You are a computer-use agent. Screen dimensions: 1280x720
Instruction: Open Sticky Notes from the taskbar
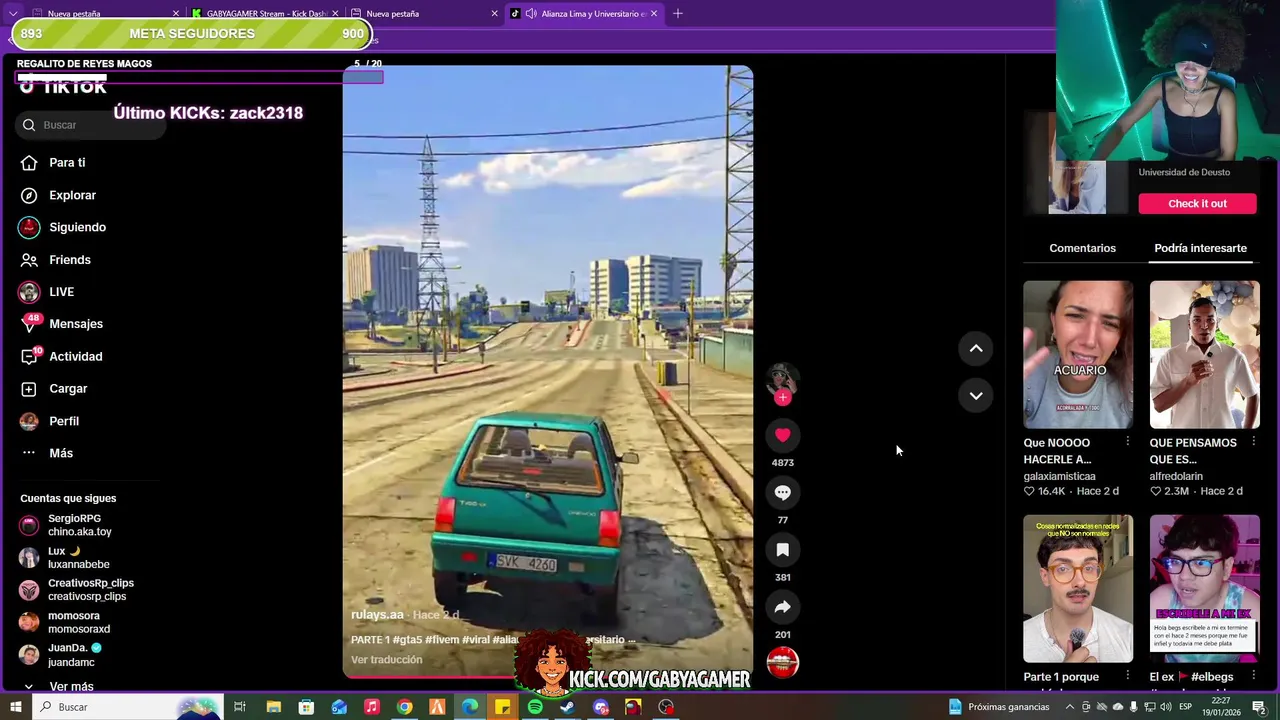pos(502,707)
